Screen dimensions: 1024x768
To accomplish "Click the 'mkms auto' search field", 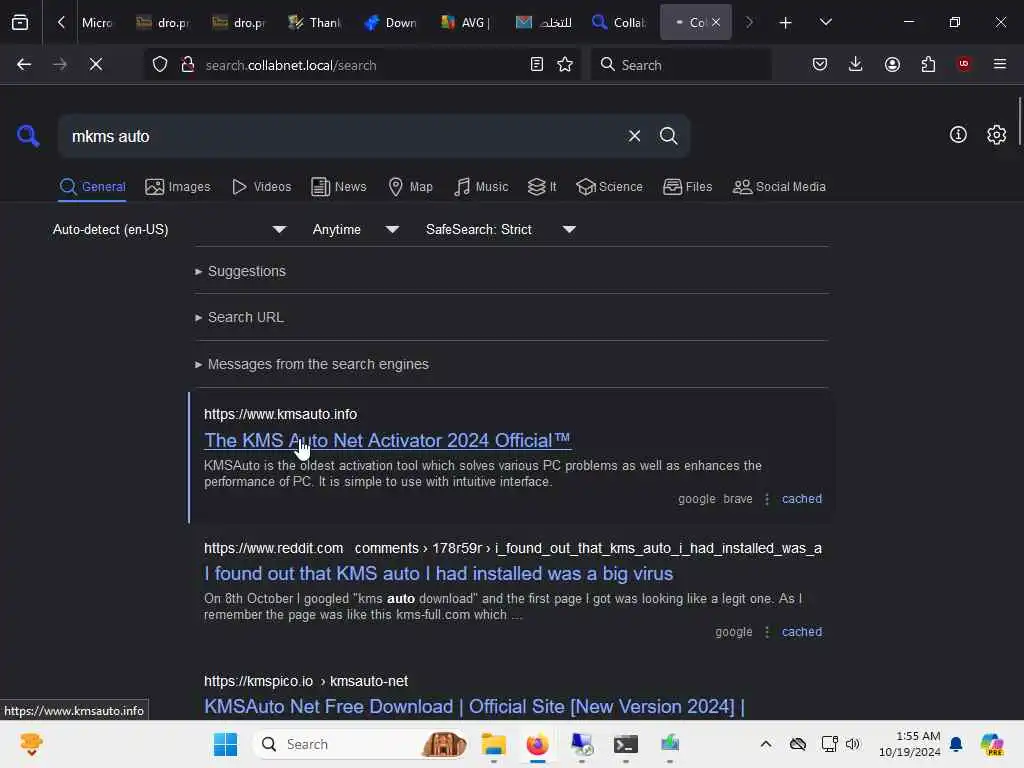I will coord(340,136).
